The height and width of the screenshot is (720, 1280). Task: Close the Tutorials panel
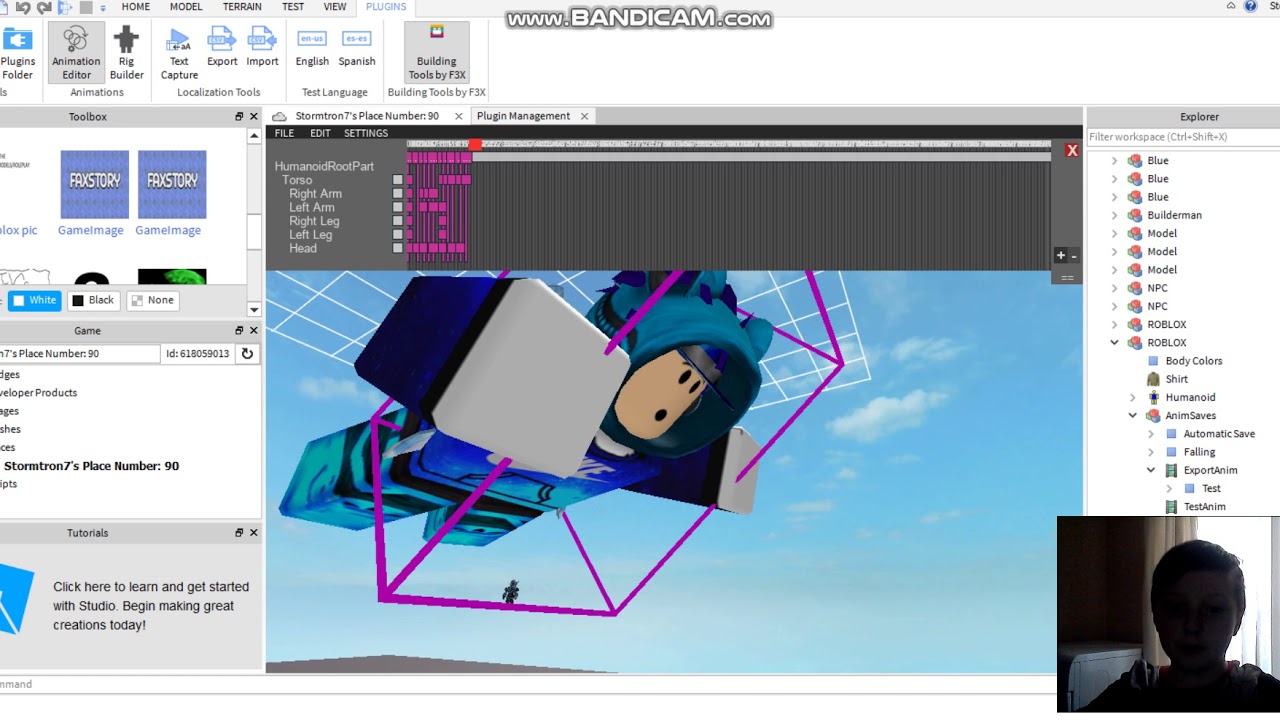253,533
